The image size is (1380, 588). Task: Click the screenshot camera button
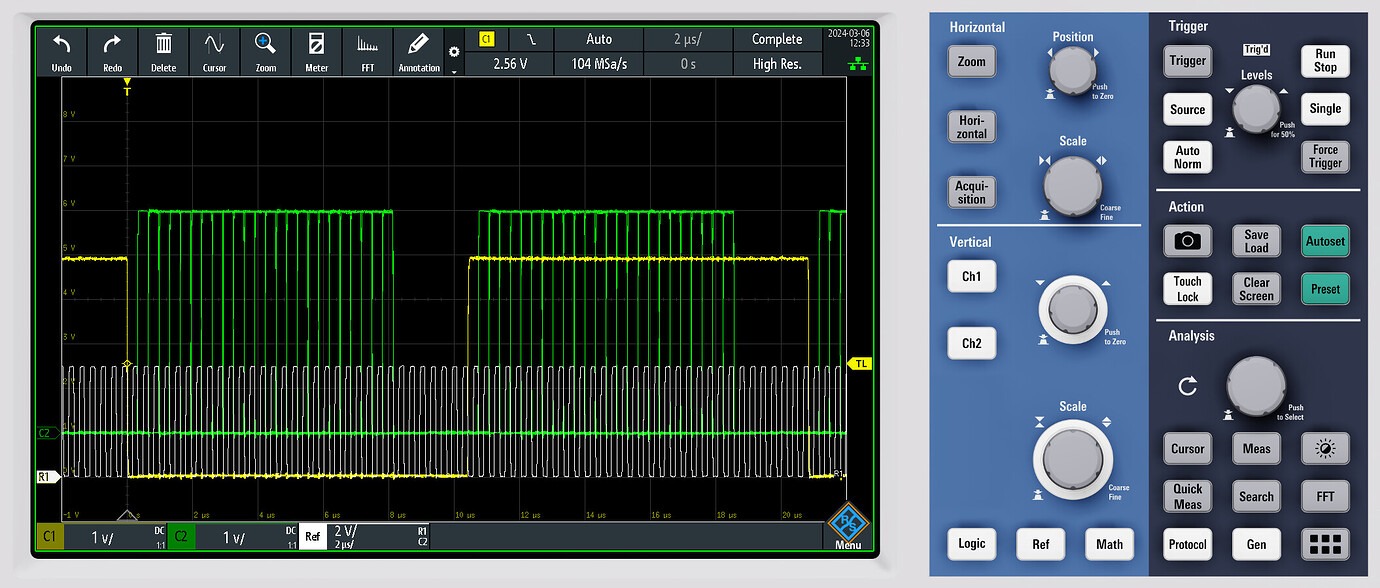click(x=1187, y=241)
